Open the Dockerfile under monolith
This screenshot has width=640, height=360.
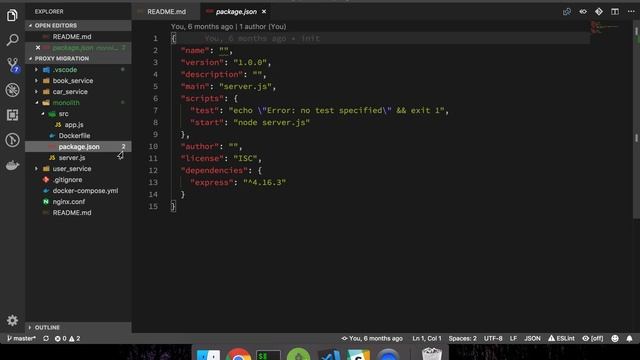(74, 136)
